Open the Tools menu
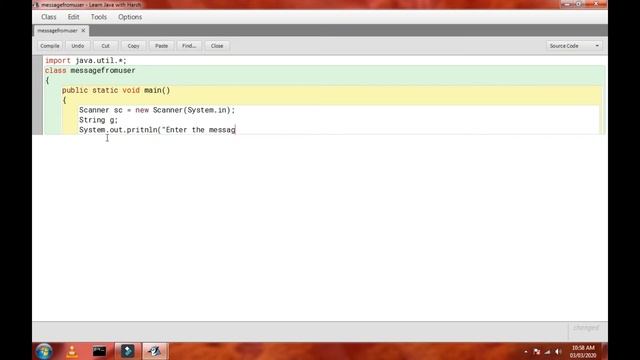Image resolution: width=640 pixels, height=360 pixels. pos(99,17)
